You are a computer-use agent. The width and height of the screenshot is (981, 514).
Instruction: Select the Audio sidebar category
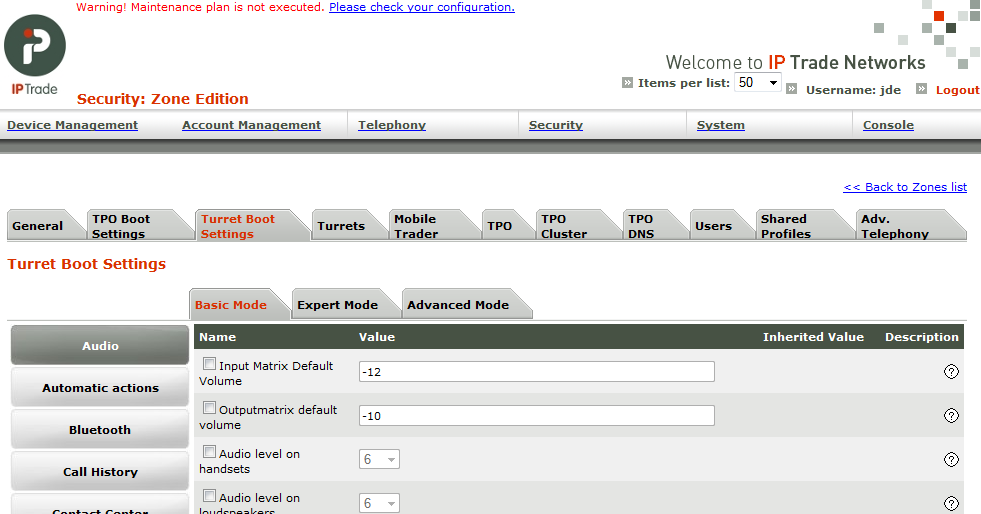coord(100,345)
